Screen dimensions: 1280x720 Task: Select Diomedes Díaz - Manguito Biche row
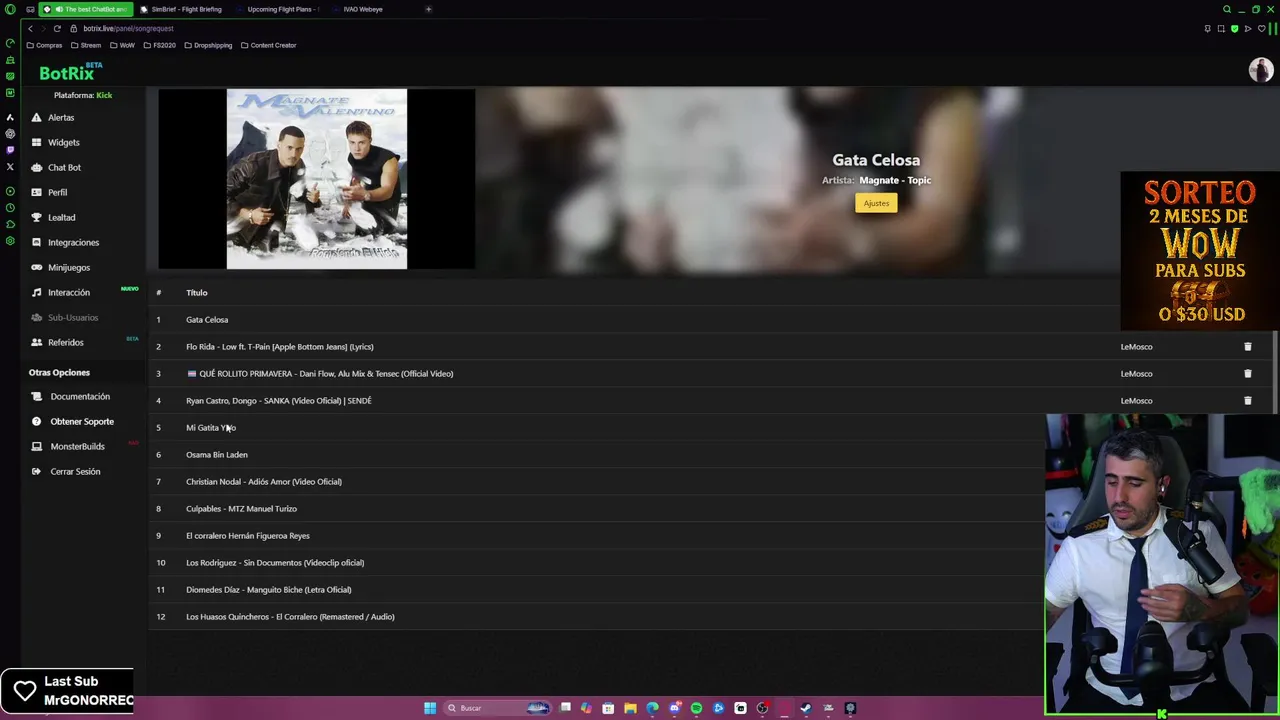click(596, 590)
